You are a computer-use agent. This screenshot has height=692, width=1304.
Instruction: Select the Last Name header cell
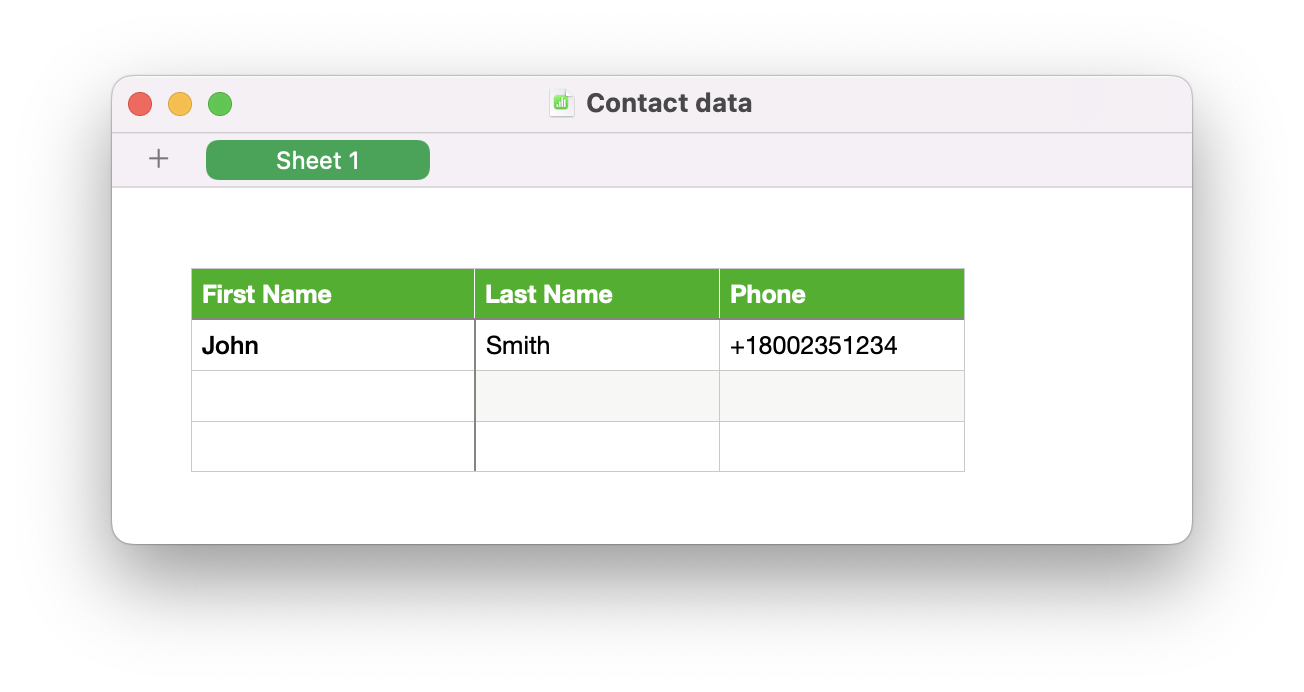point(596,293)
